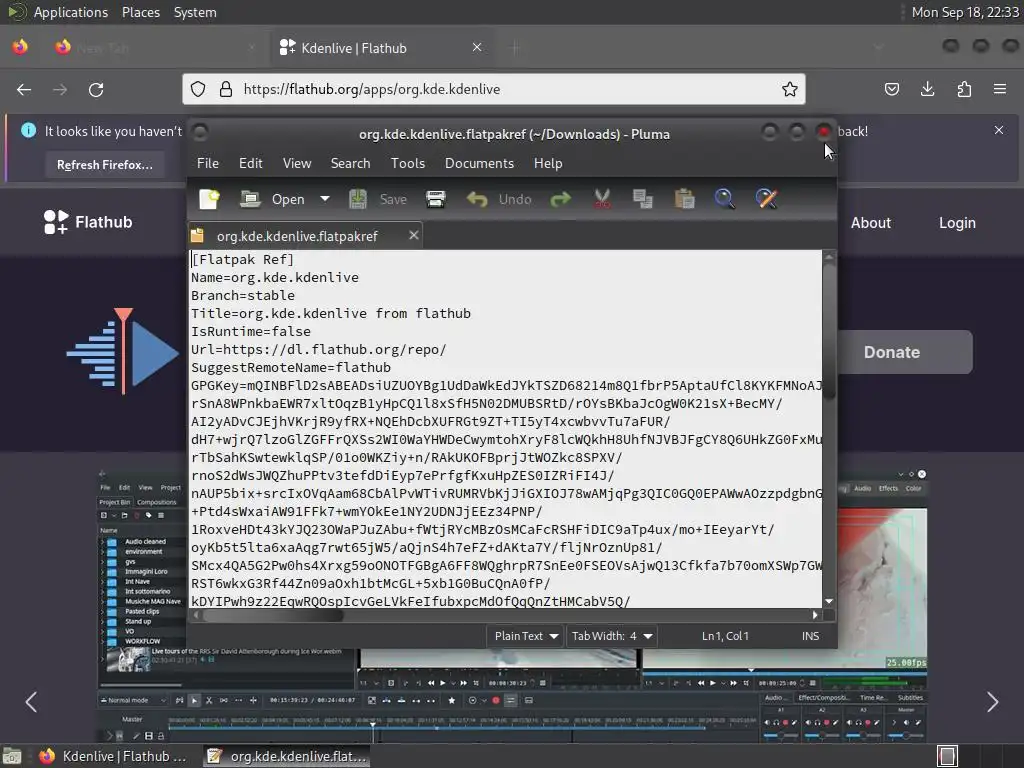Click the Donate button on Flathub
The height and width of the screenshot is (768, 1024).
tap(904, 352)
